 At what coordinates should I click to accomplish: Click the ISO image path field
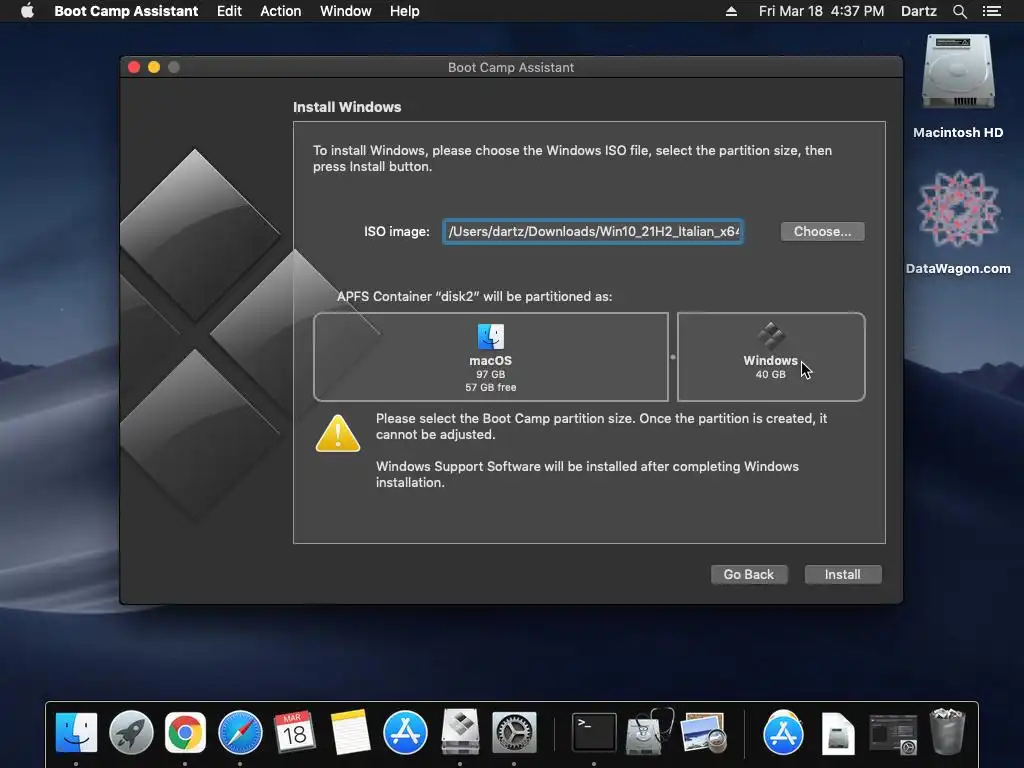[x=592, y=231]
